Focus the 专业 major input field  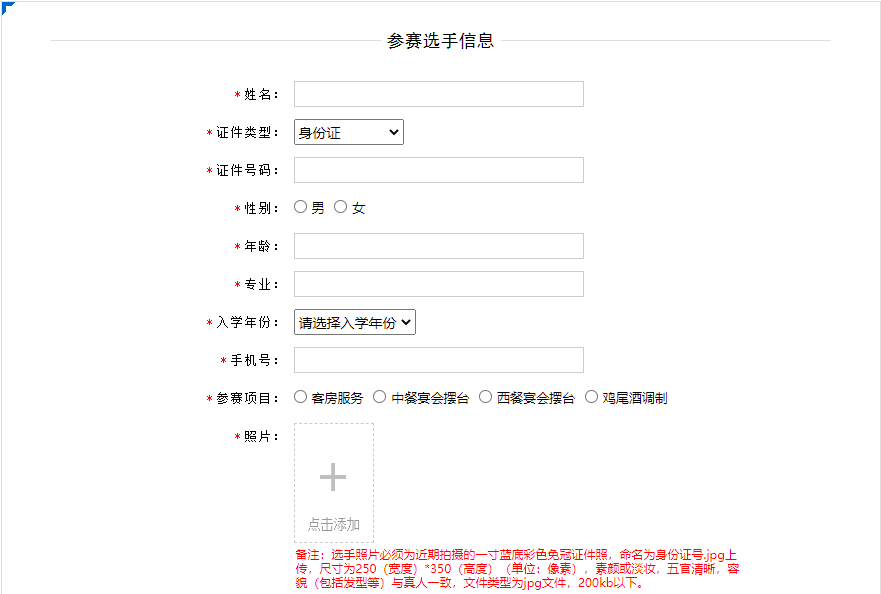(438, 283)
